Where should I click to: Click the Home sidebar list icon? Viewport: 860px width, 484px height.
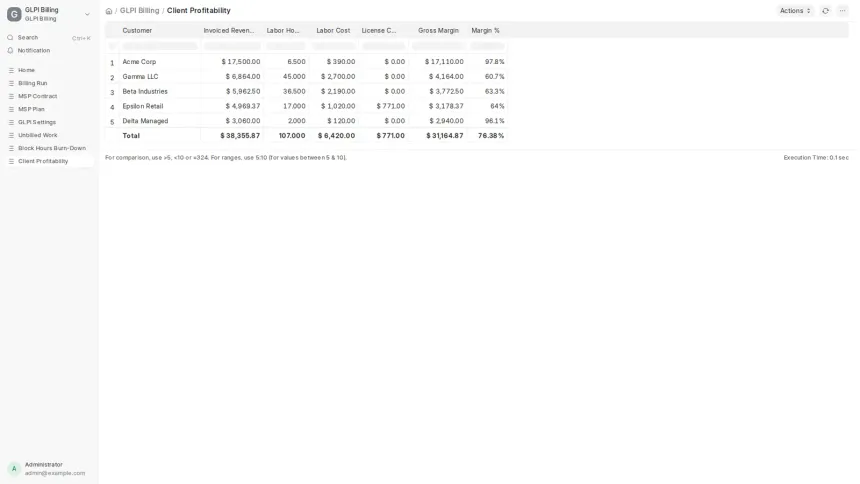point(11,70)
